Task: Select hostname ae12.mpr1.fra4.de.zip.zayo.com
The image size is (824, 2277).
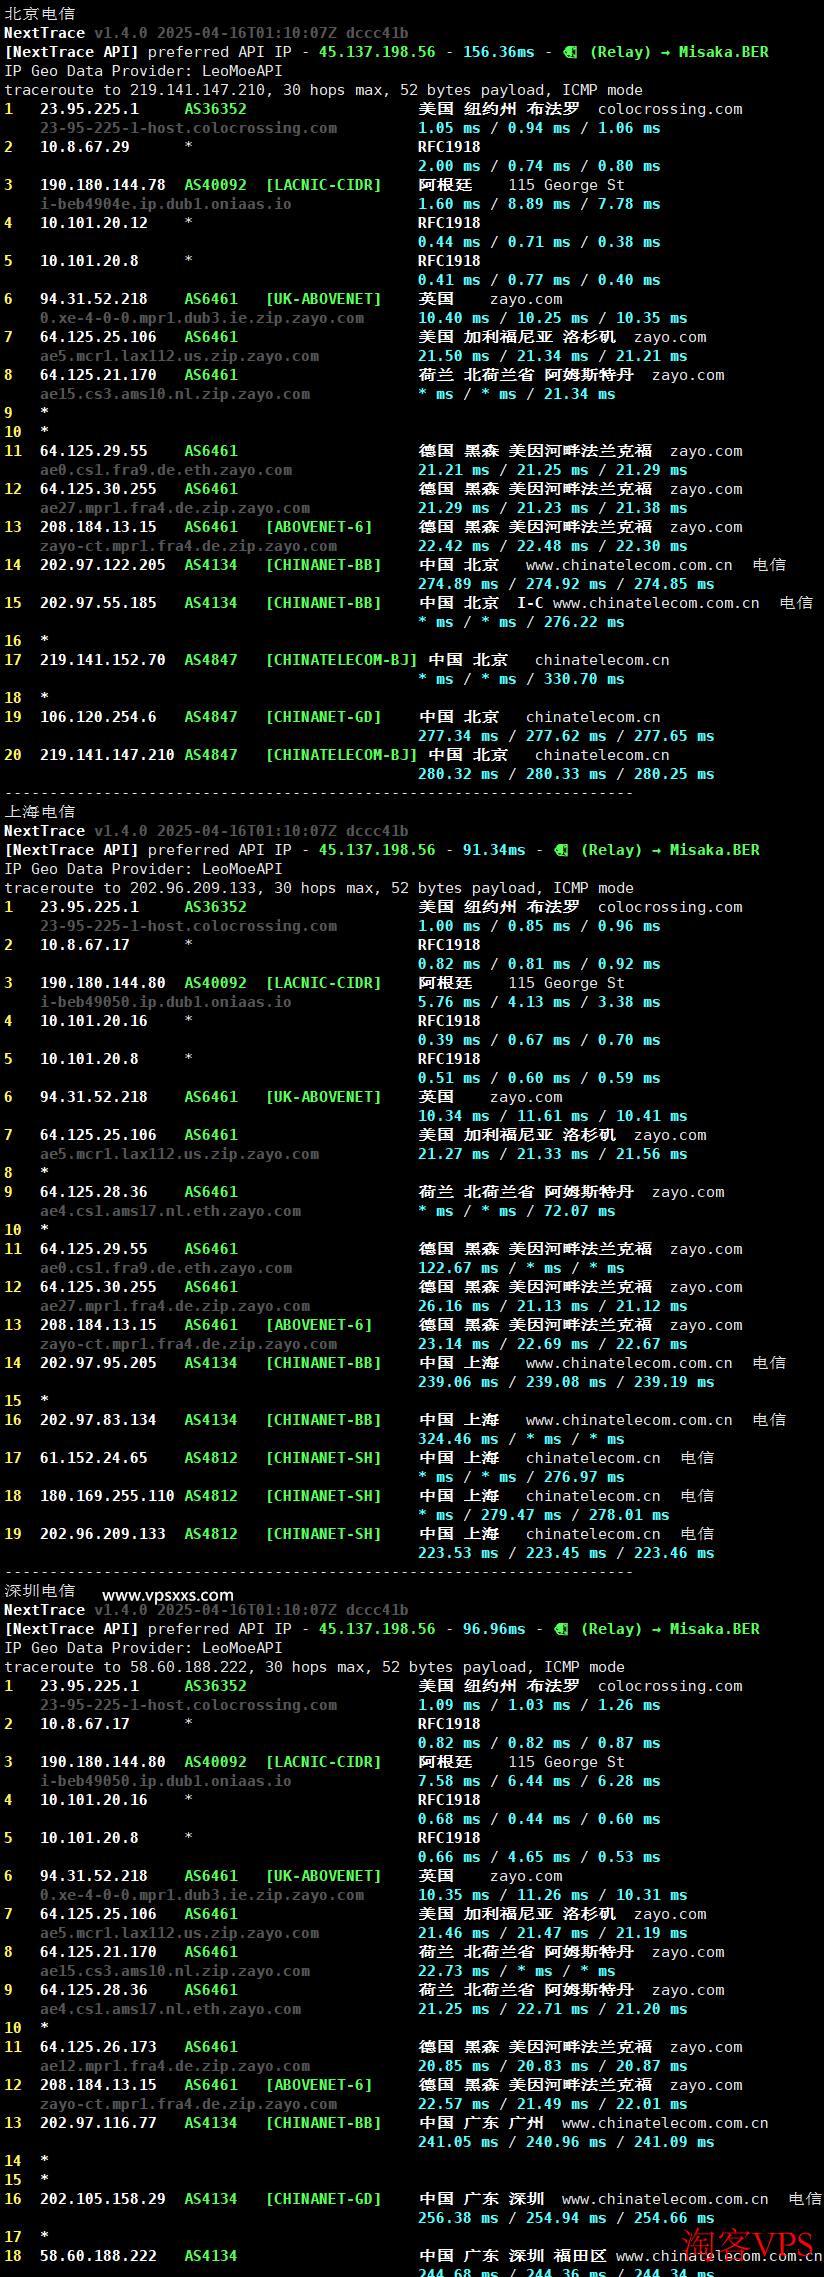Action: [175, 2066]
